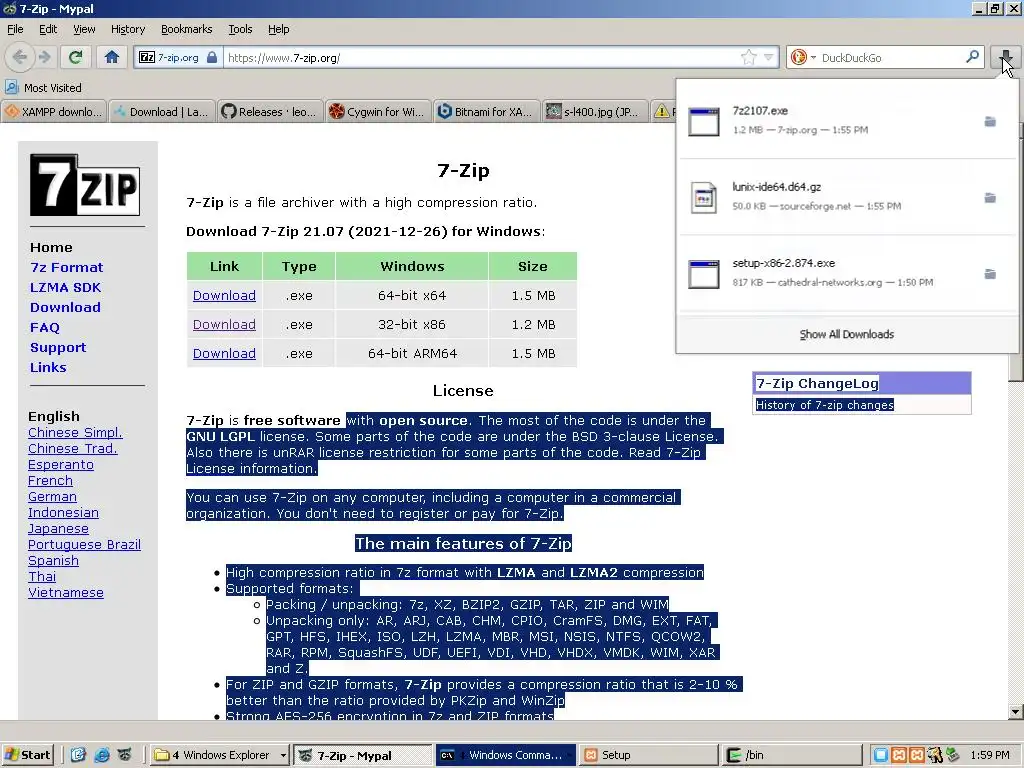This screenshot has height=768, width=1024.
Task: Bookmark this page with the star icon
Action: coord(748,57)
